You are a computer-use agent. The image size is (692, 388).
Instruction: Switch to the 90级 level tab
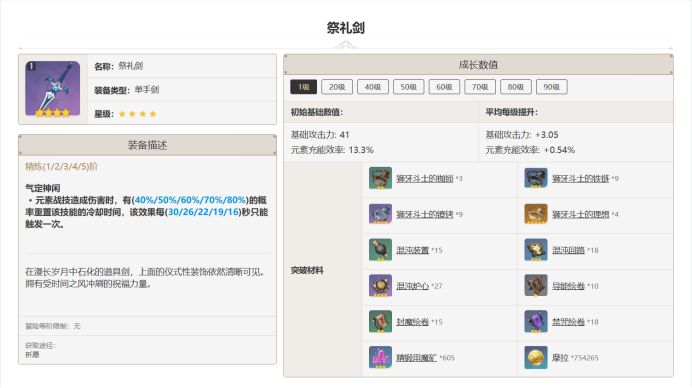point(551,87)
